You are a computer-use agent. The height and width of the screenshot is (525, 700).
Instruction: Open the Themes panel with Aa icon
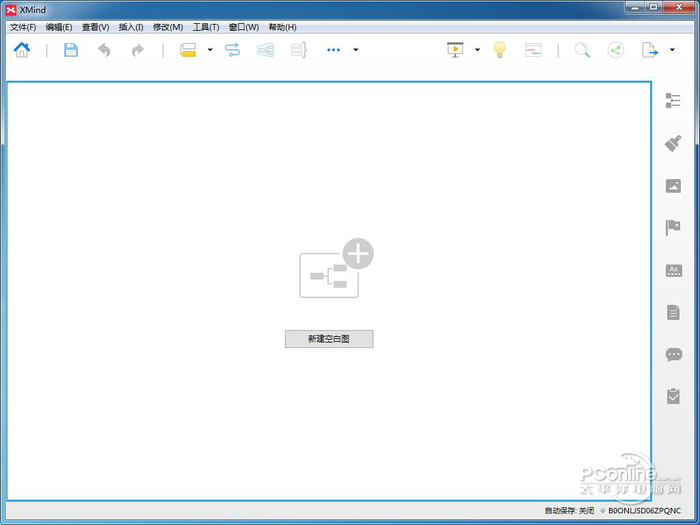pos(674,271)
